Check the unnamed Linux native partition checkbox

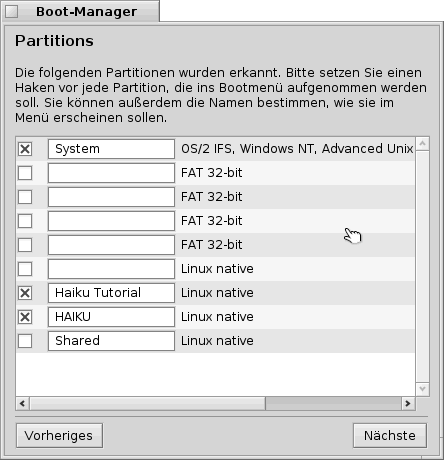[25, 269]
